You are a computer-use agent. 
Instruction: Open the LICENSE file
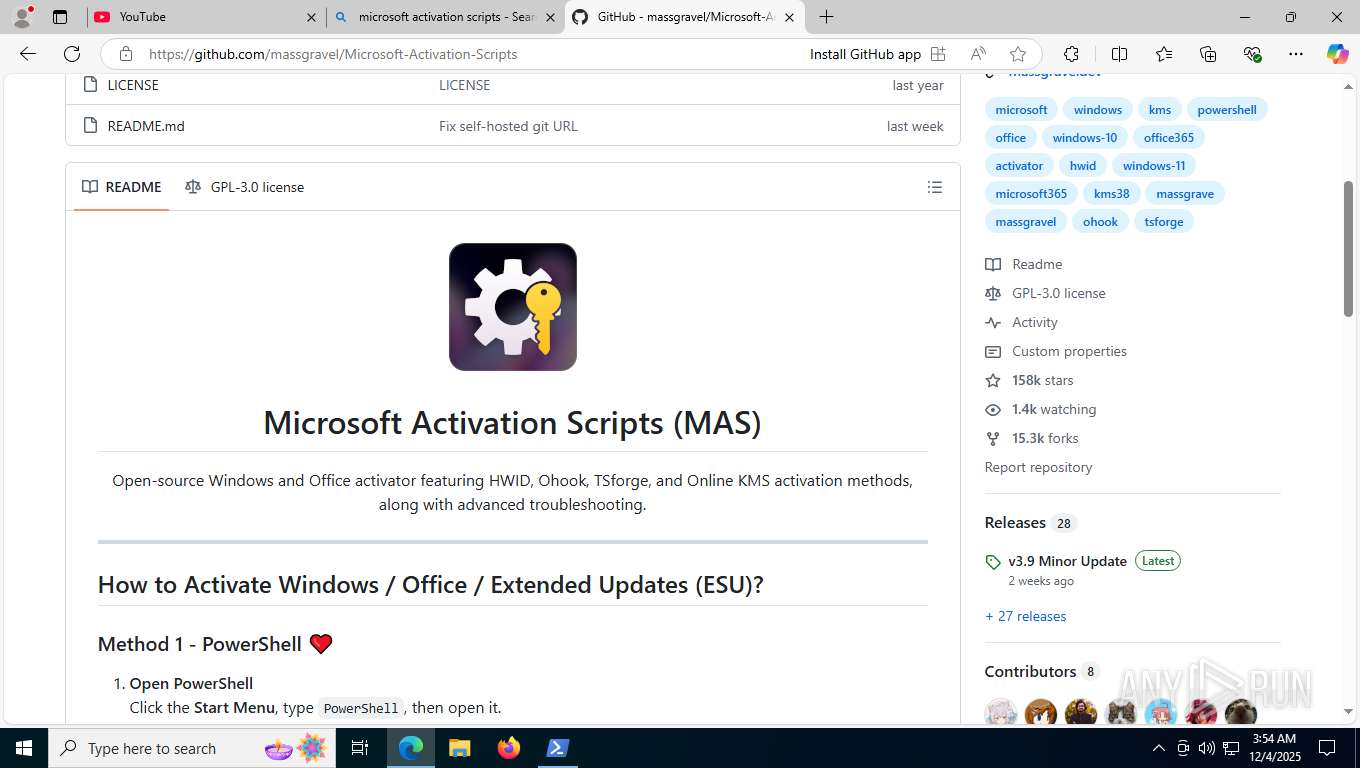(x=133, y=85)
